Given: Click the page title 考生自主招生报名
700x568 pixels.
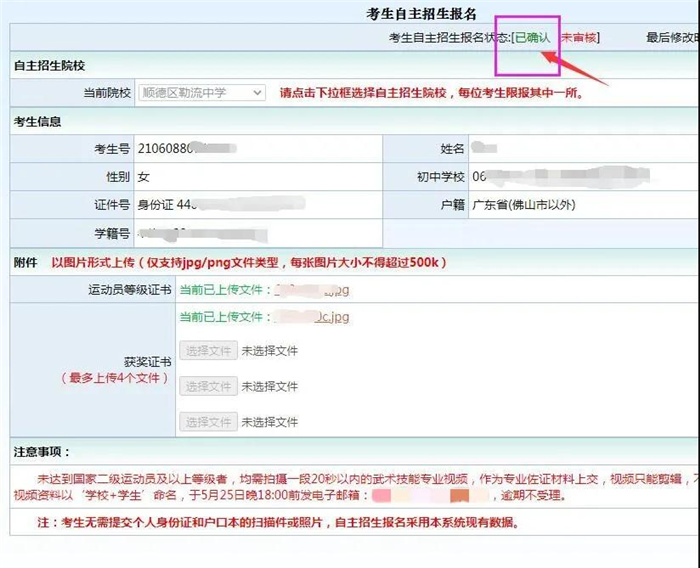Looking at the screenshot, I should pyautogui.click(x=421, y=14).
